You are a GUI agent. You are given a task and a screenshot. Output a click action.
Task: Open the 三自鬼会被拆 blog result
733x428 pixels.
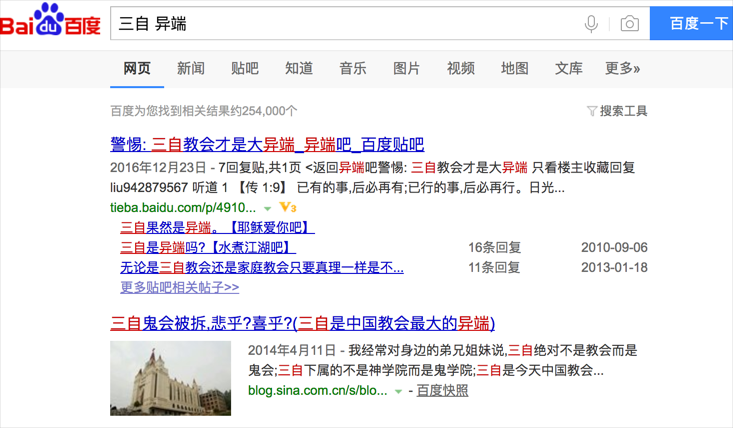click(302, 323)
